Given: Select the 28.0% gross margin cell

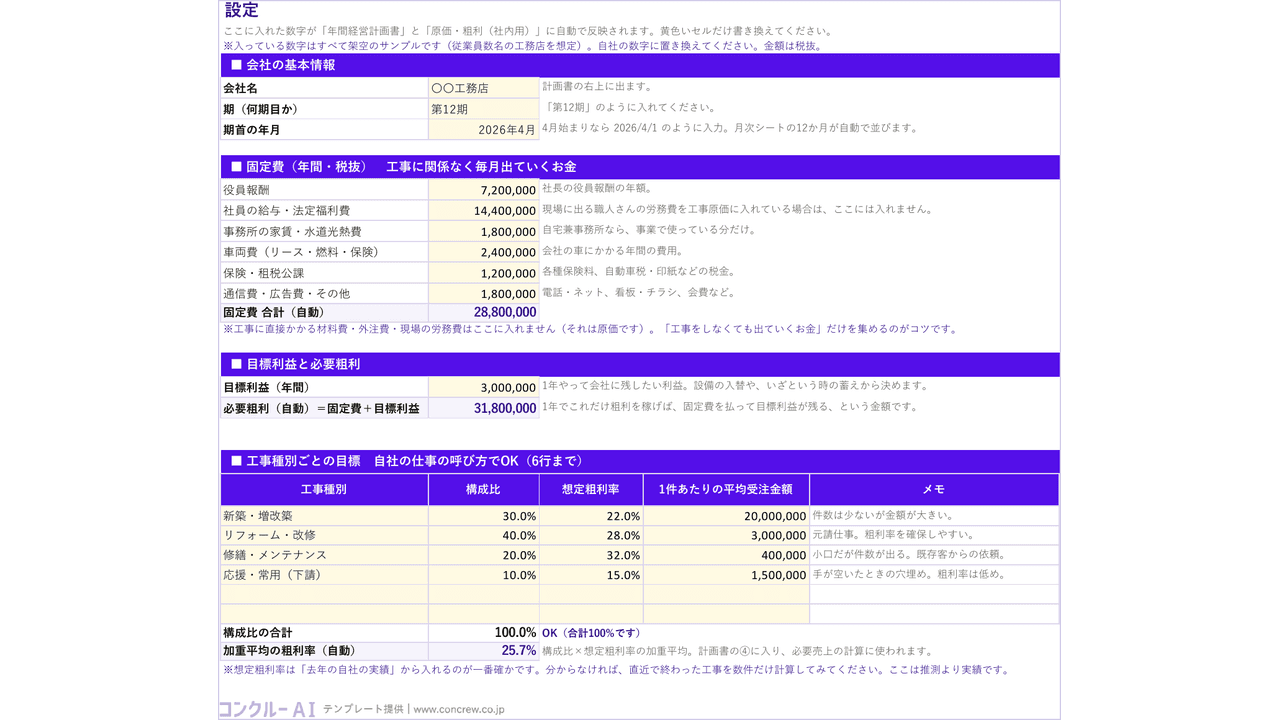Looking at the screenshot, I should 591,536.
